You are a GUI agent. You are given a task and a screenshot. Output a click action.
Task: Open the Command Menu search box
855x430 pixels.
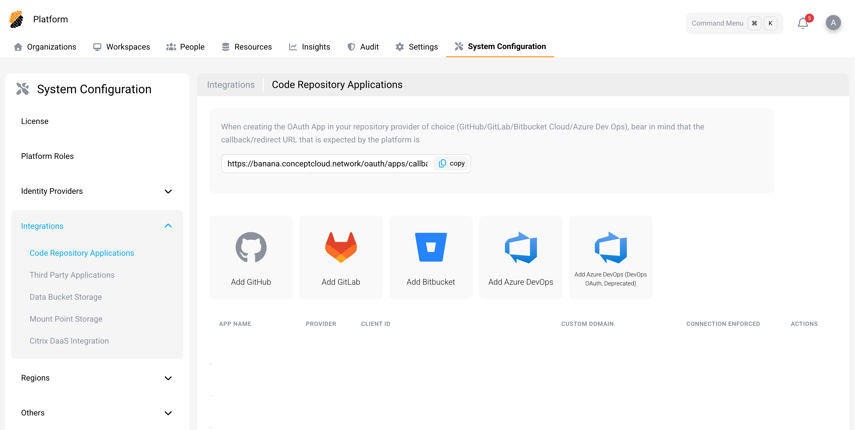tap(734, 23)
